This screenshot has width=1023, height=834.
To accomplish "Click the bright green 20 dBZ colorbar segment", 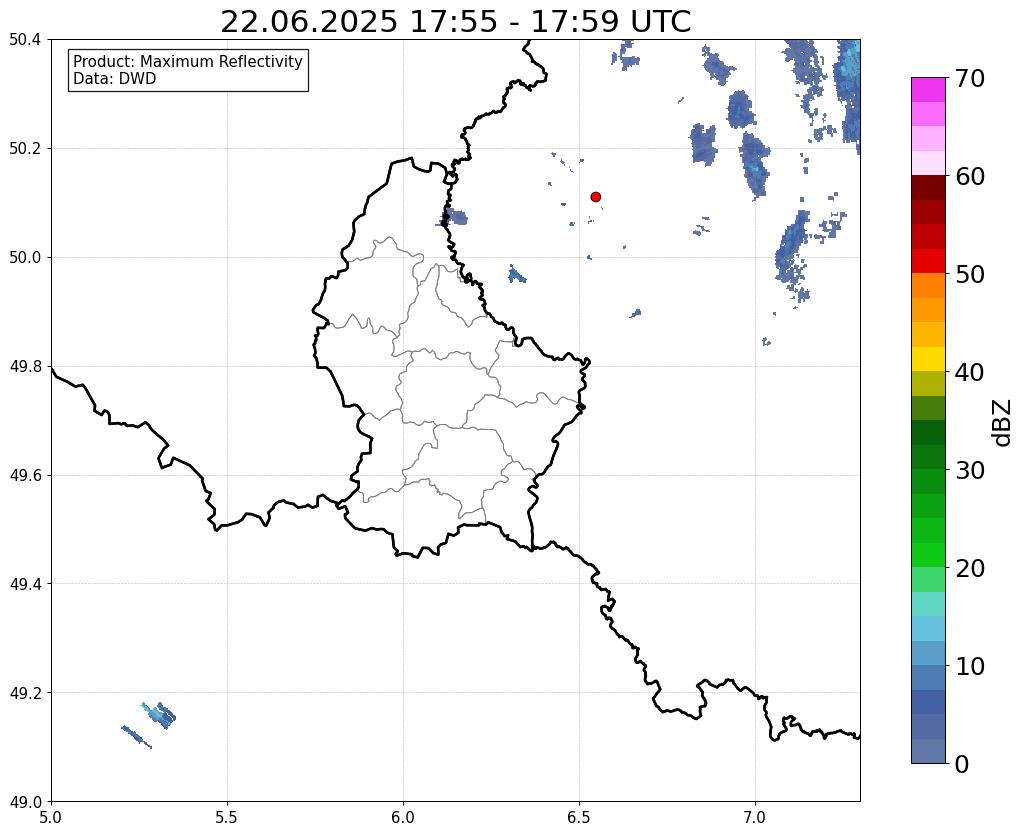I will [928, 555].
